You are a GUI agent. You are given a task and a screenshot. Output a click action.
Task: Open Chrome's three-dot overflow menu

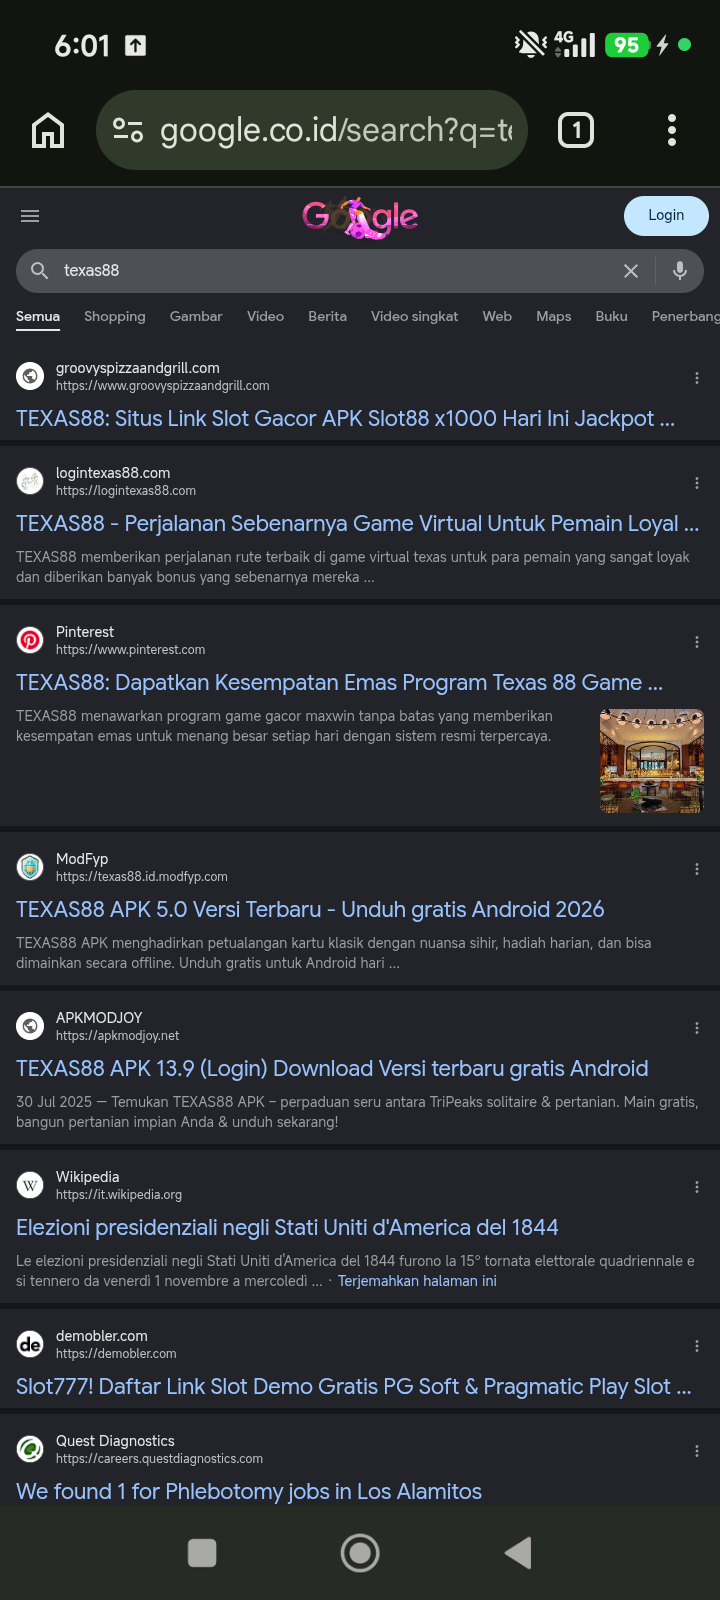point(671,130)
